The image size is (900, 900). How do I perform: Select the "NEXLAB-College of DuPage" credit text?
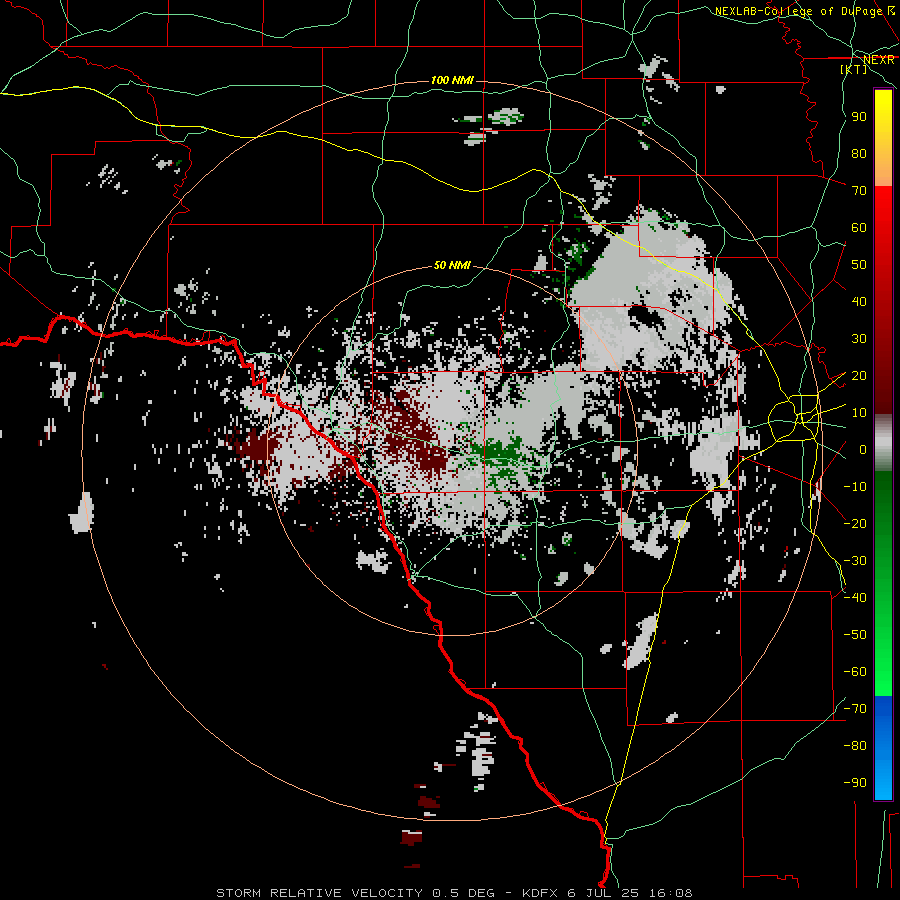coord(798,11)
